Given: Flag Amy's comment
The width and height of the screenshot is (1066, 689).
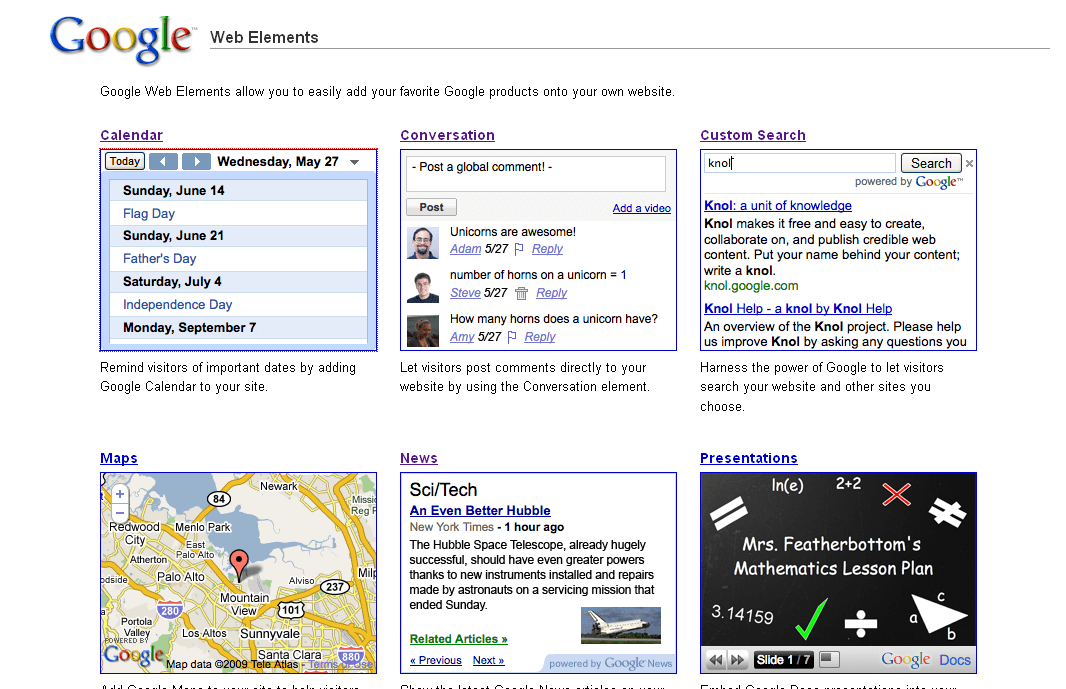Looking at the screenshot, I should (512, 337).
